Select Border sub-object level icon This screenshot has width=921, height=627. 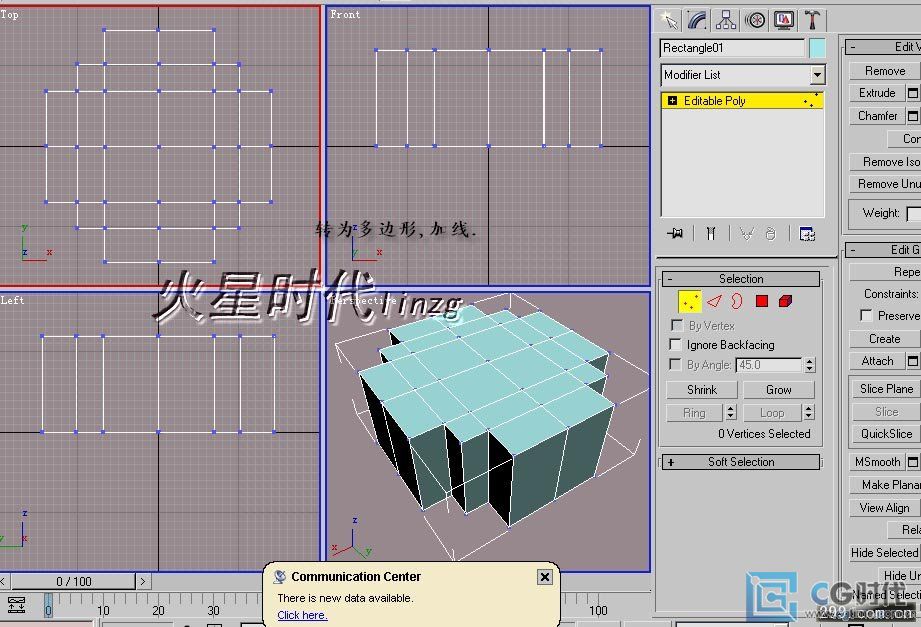tap(737, 301)
